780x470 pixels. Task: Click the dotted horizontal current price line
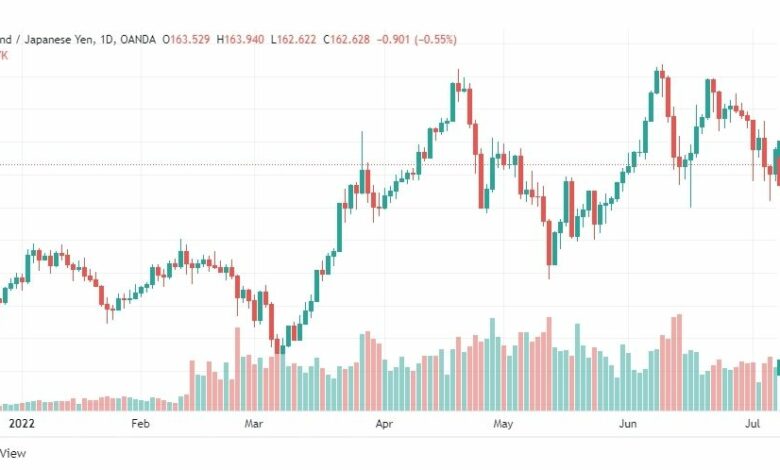[x=390, y=164]
